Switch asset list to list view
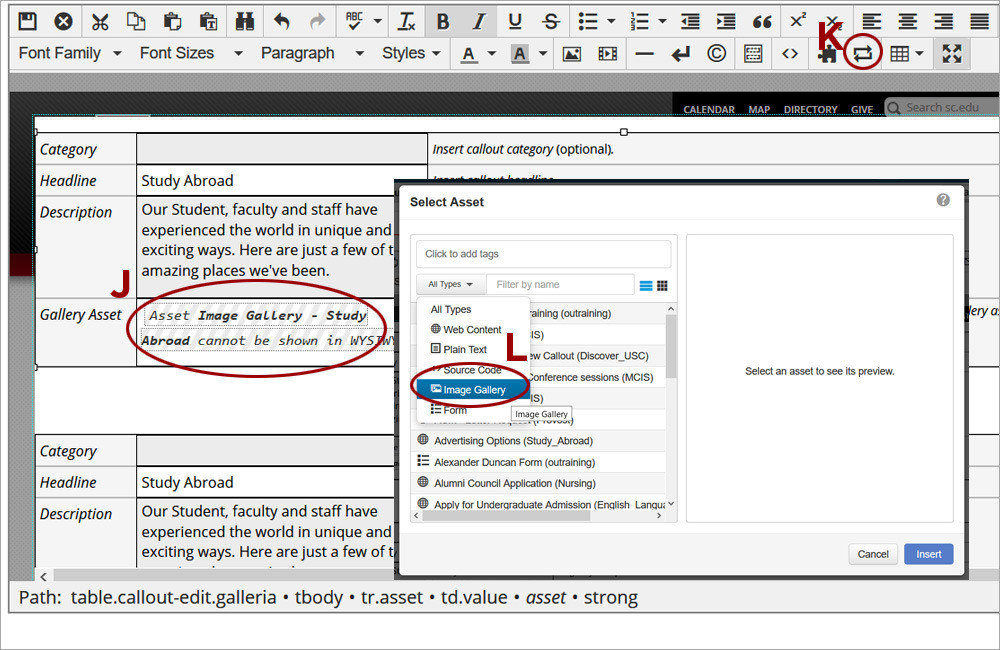1000x650 pixels. pos(646,286)
